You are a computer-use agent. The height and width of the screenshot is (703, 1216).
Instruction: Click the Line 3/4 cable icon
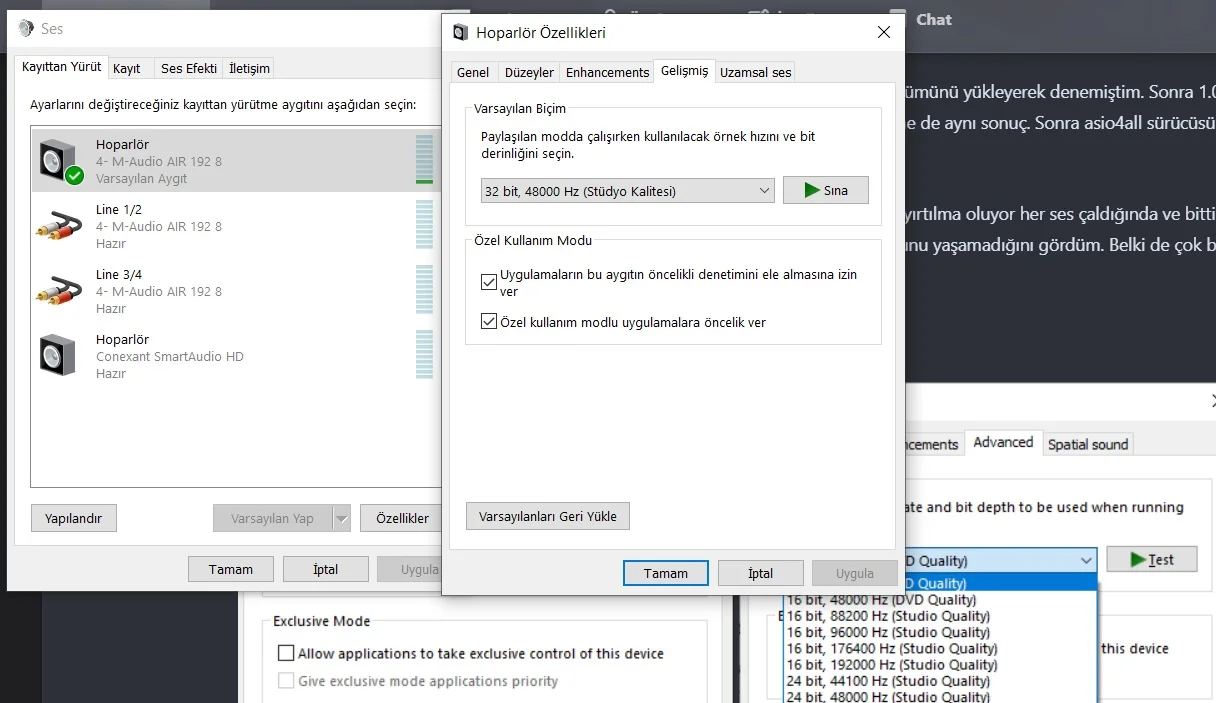tap(60, 291)
